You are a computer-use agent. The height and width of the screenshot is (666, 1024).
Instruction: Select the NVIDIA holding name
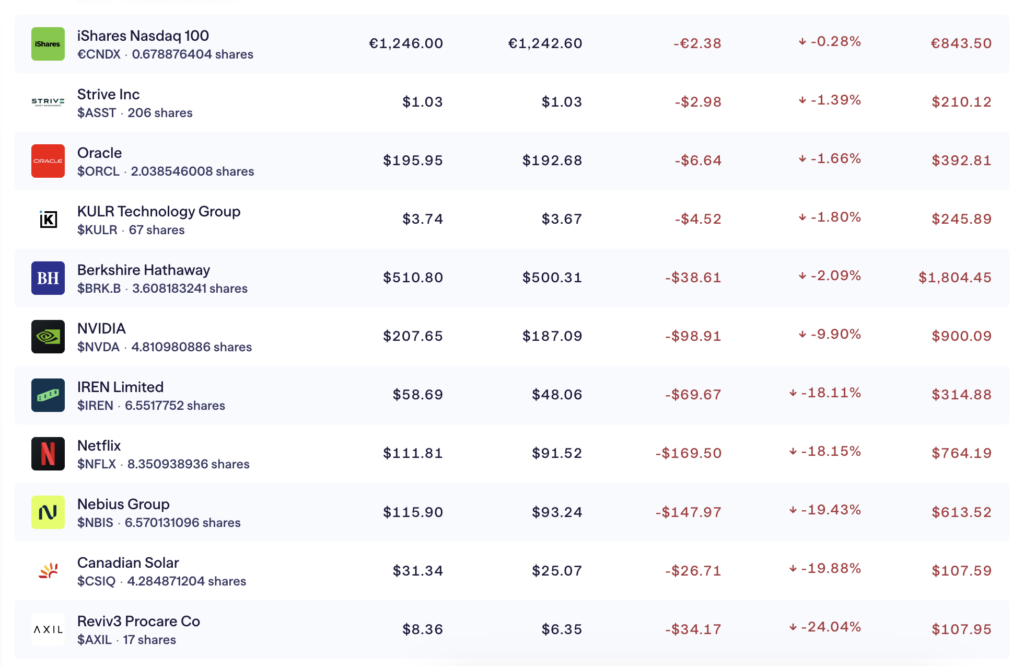(101, 328)
